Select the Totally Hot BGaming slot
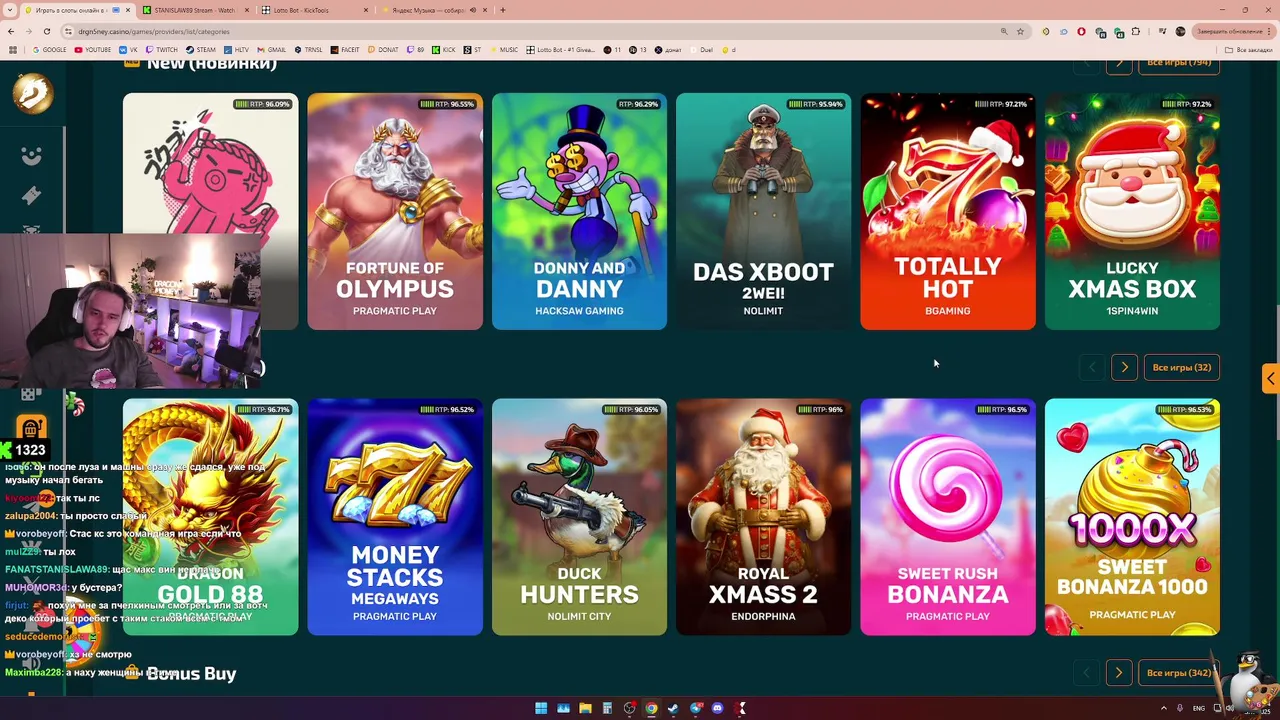 click(948, 211)
